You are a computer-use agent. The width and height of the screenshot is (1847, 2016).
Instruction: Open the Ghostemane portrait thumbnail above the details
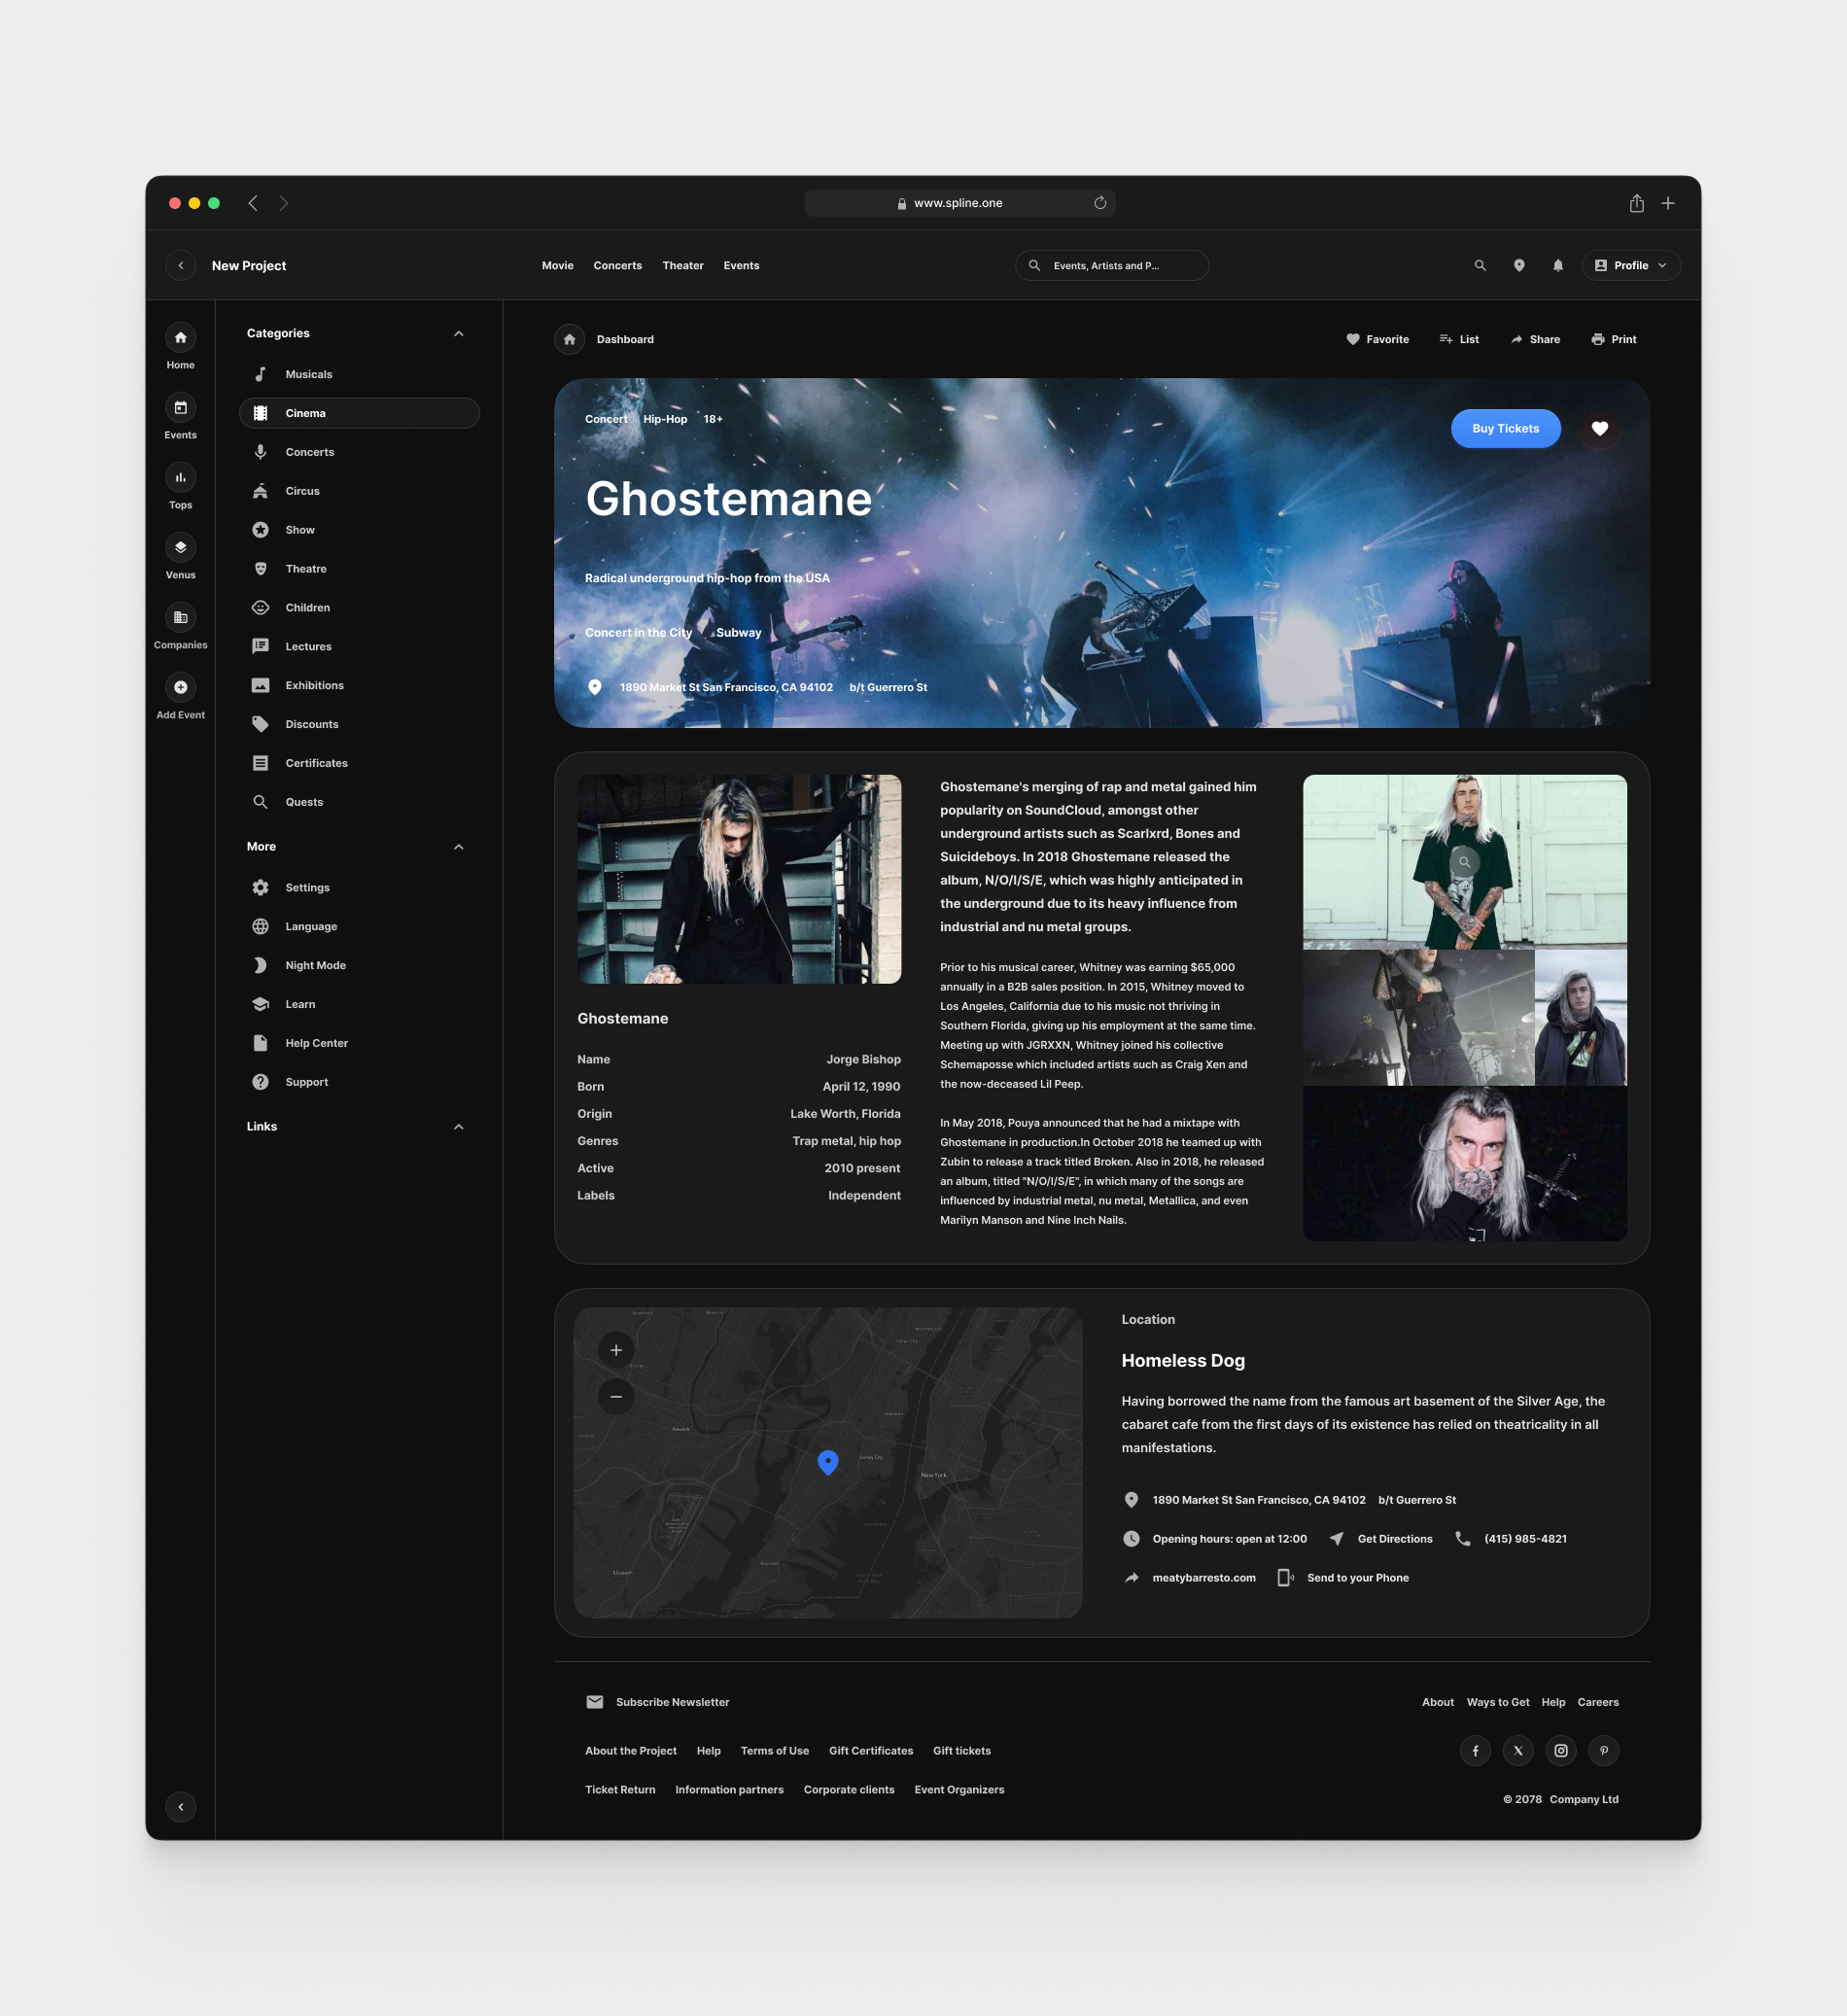[739, 880]
